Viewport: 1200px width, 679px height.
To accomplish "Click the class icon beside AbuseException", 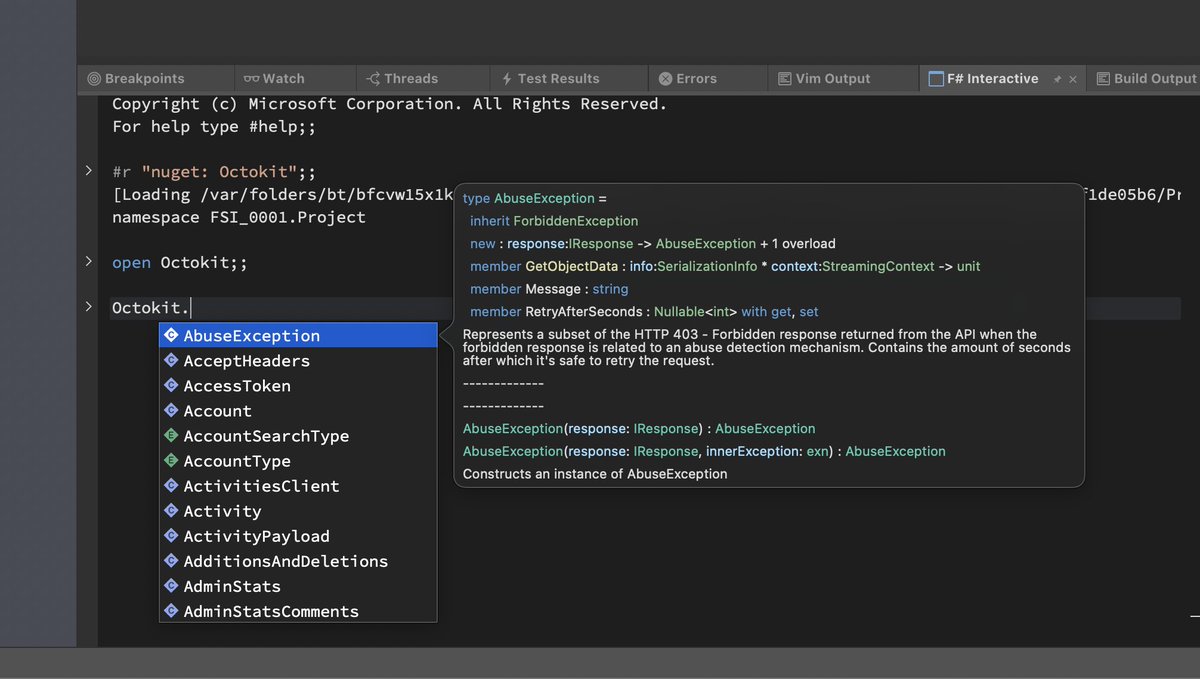I will point(171,336).
